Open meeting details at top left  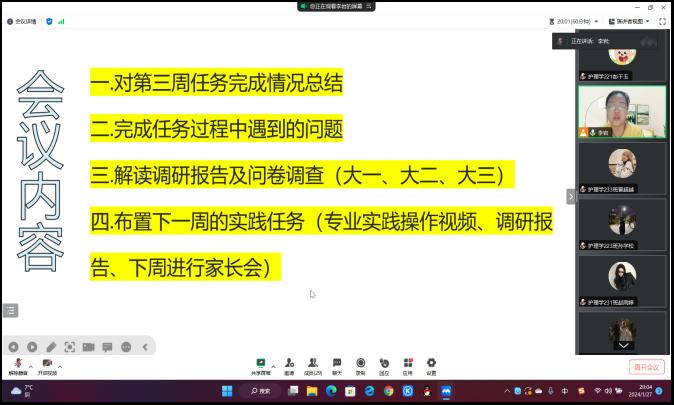21,21
